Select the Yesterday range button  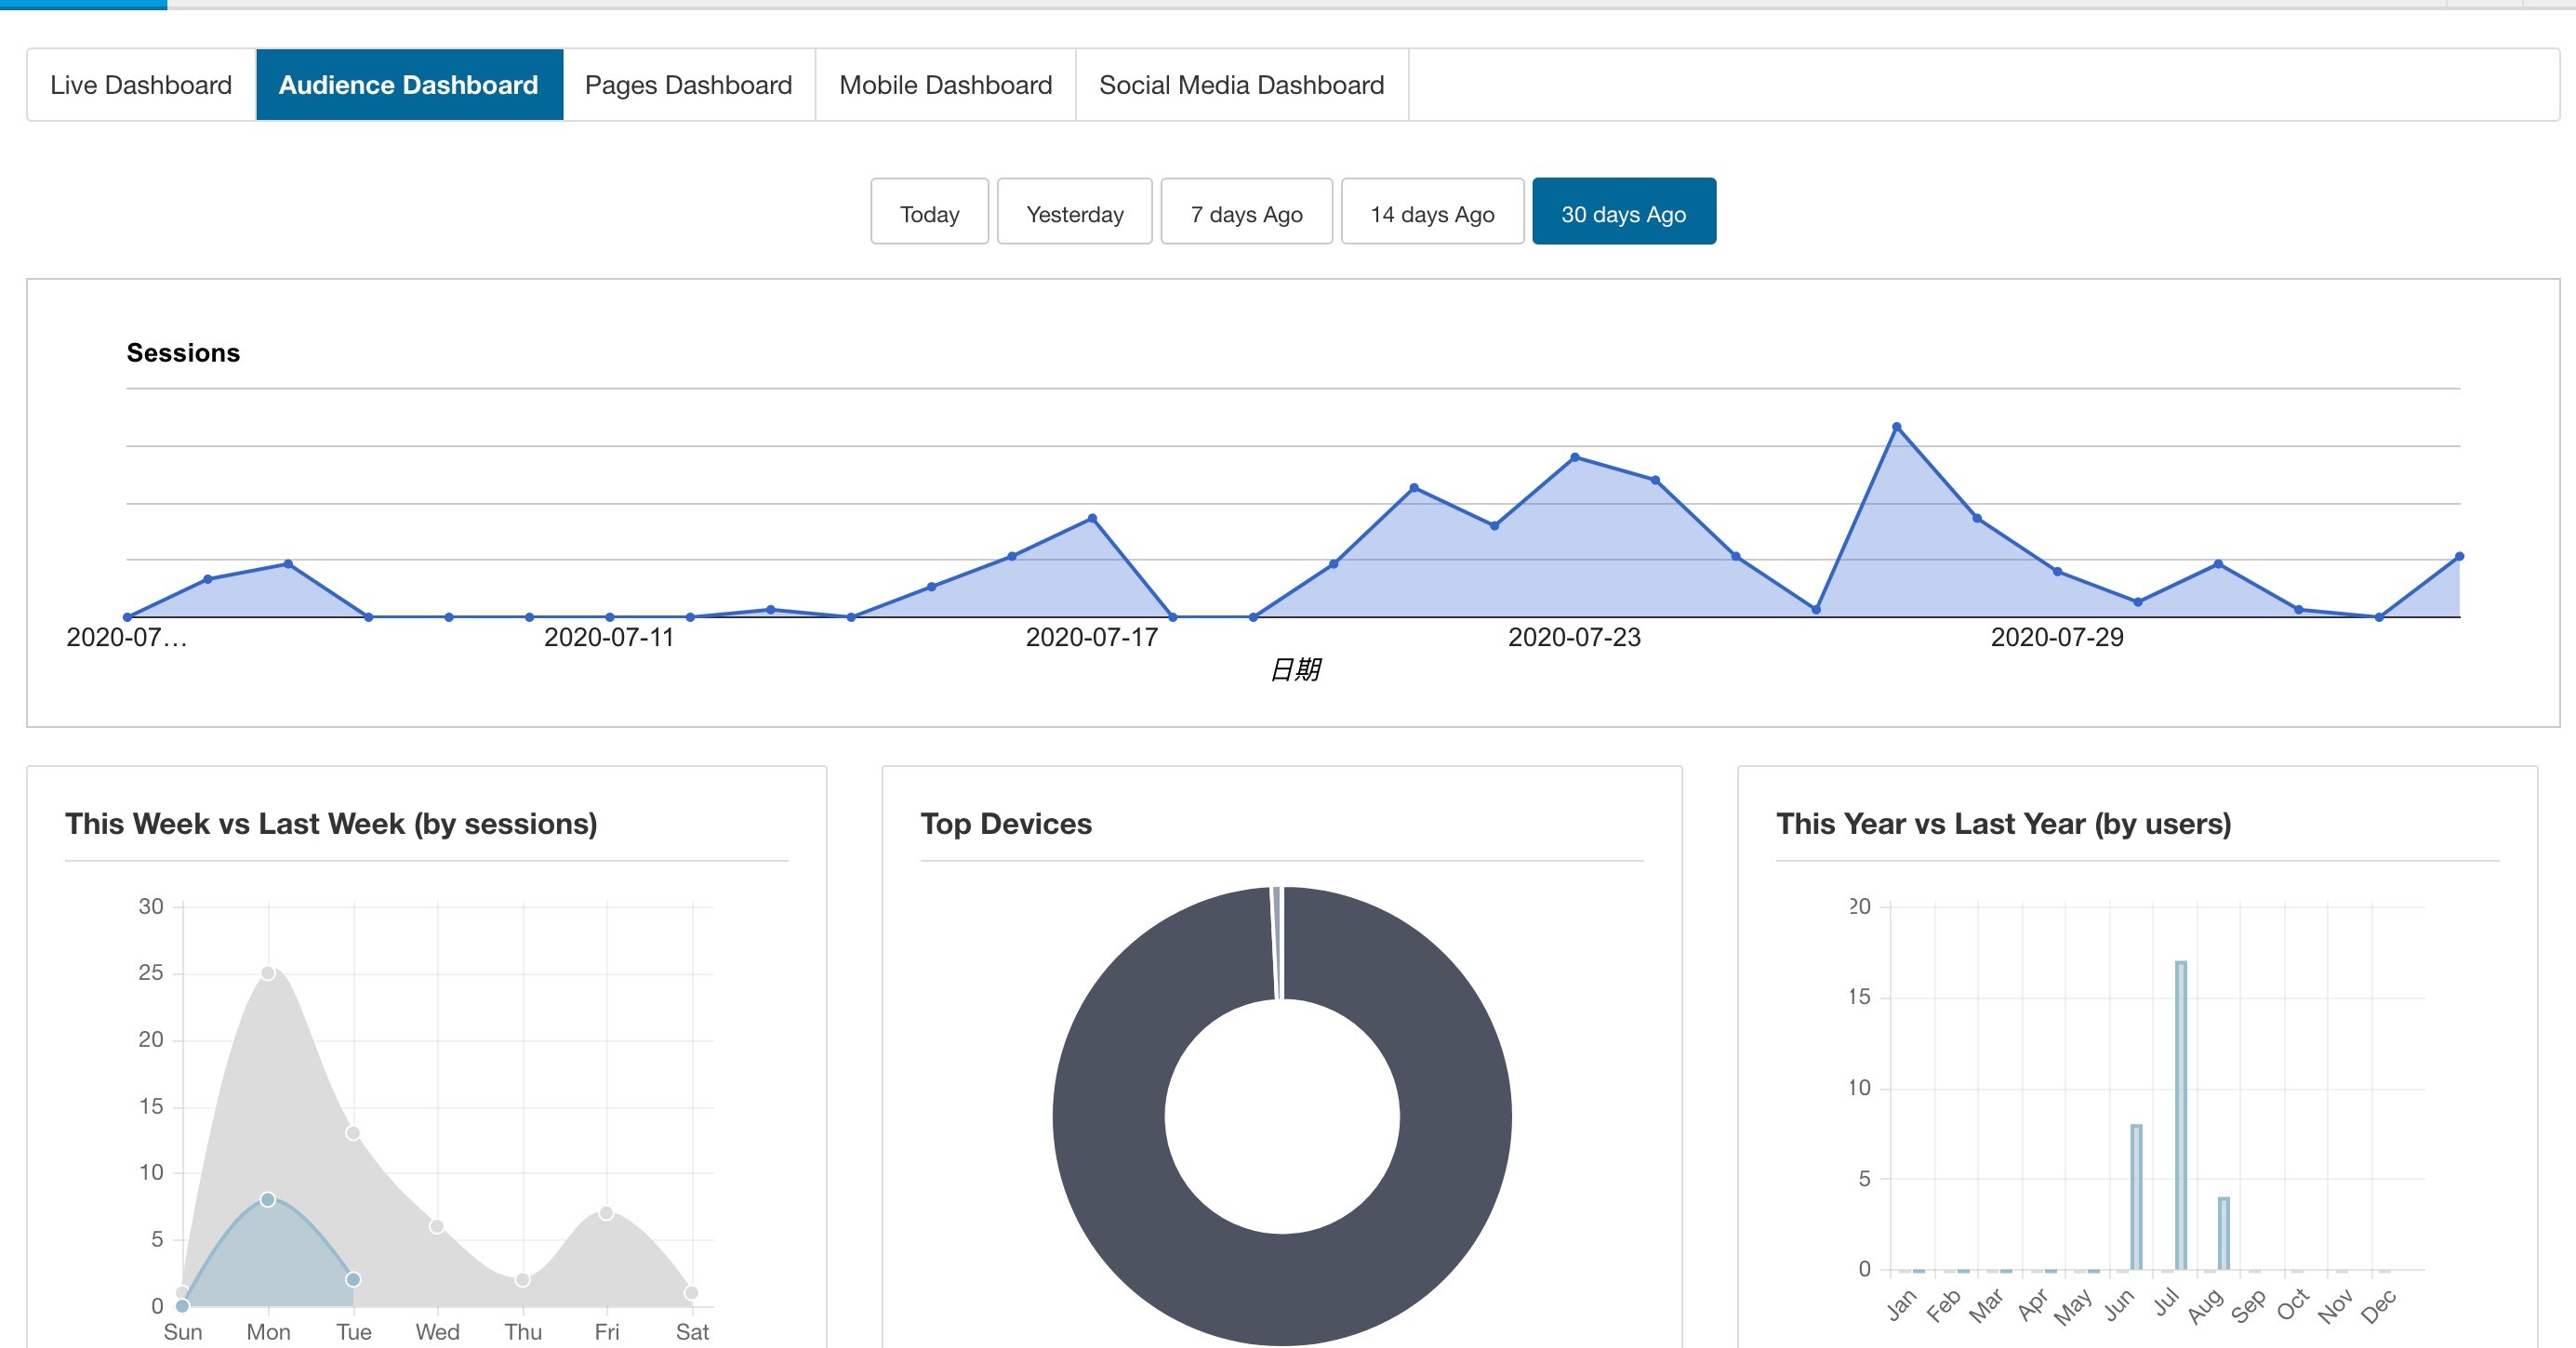[x=1074, y=212]
